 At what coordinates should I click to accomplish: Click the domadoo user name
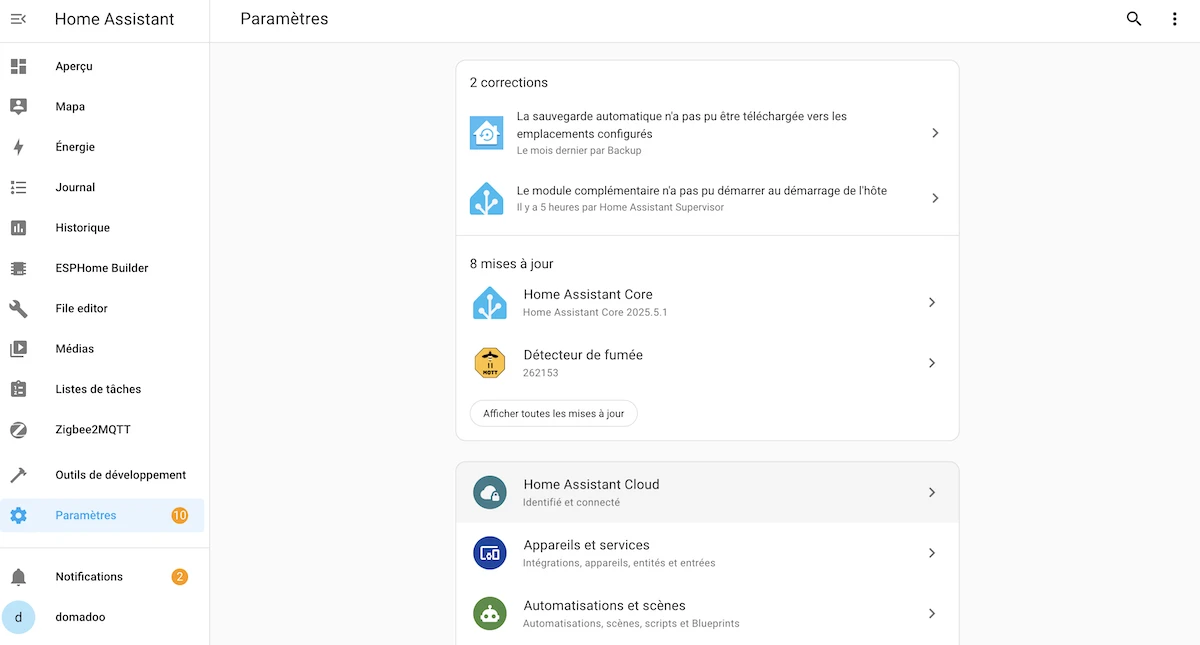click(x=80, y=617)
